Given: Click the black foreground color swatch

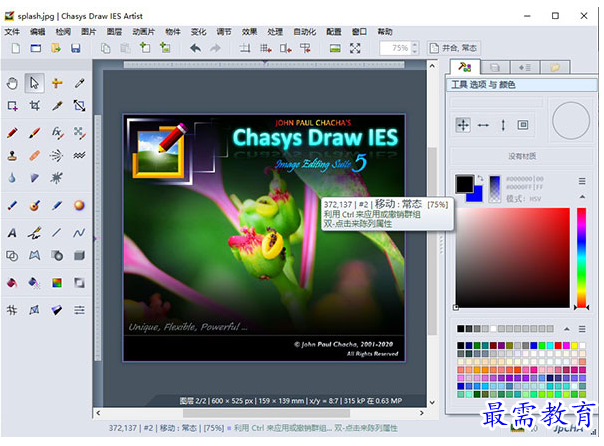Looking at the screenshot, I should point(464,183).
